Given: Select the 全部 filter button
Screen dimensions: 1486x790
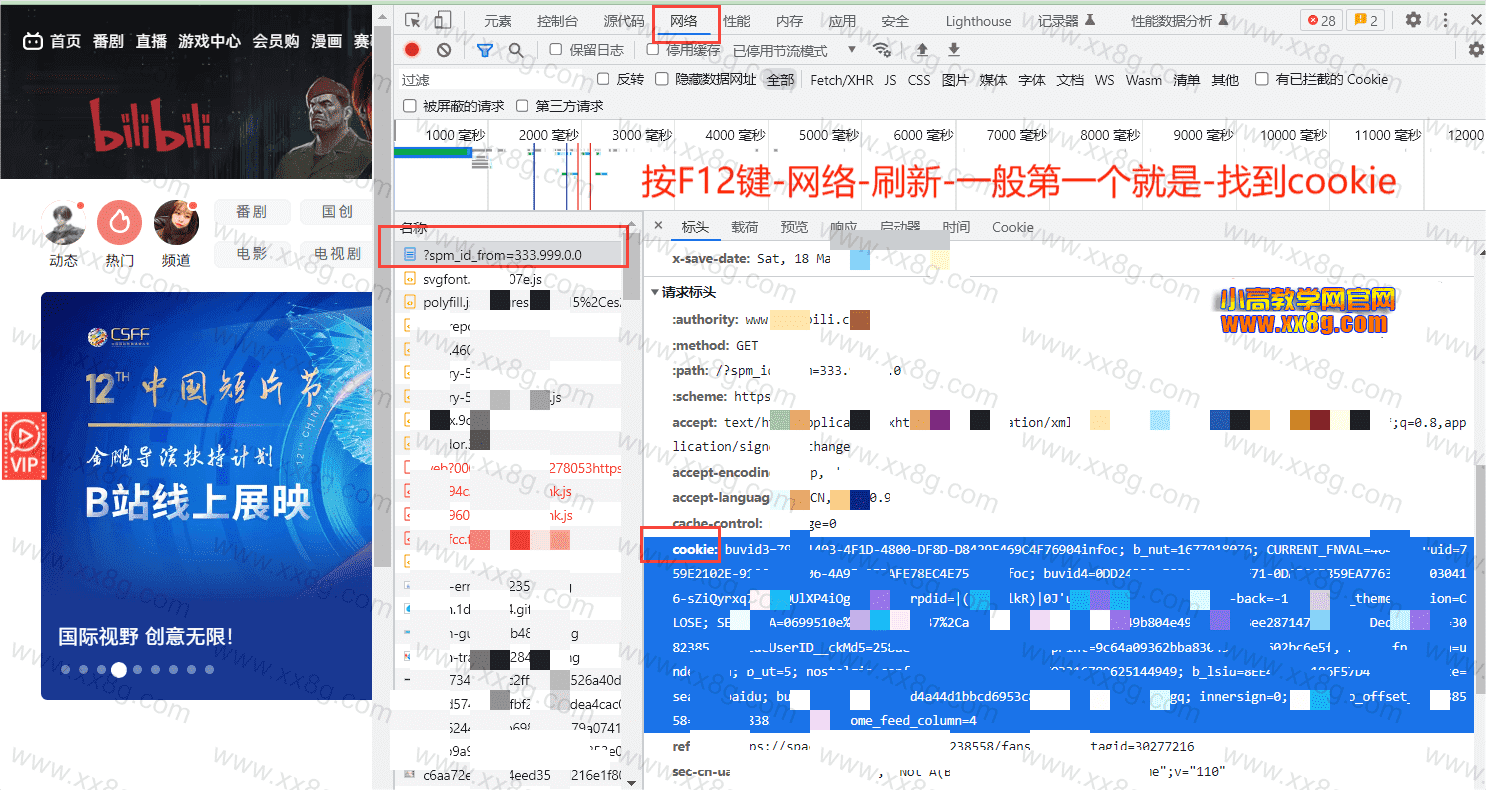Looking at the screenshot, I should coord(780,80).
